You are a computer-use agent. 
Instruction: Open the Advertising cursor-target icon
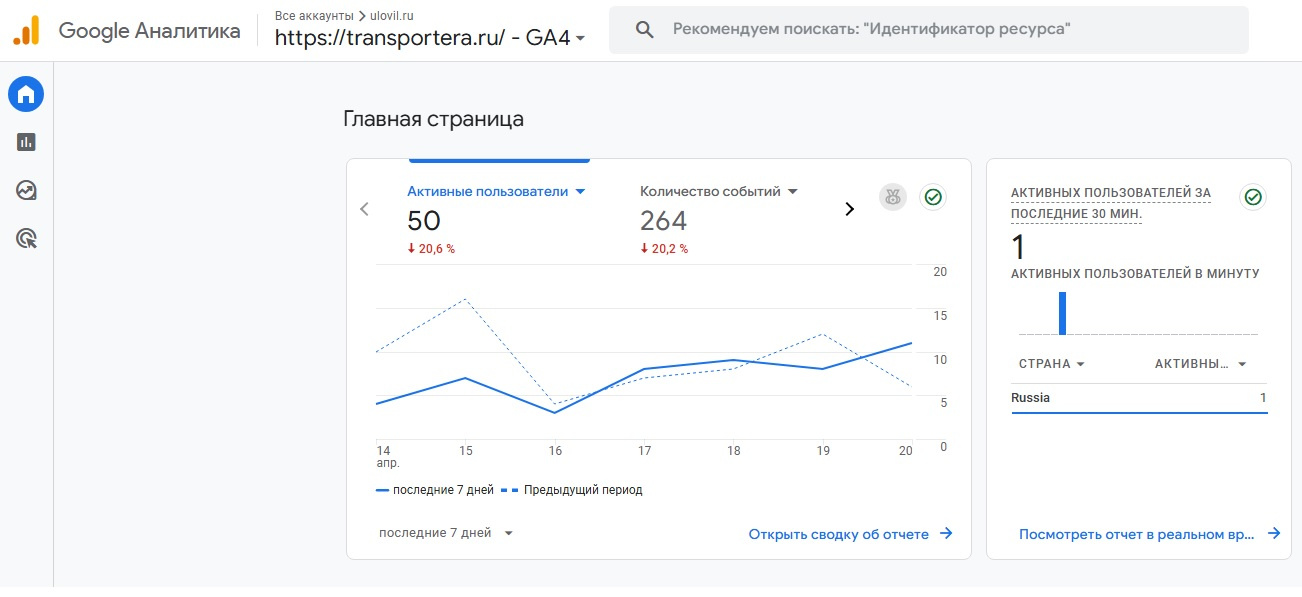pyautogui.click(x=26, y=238)
